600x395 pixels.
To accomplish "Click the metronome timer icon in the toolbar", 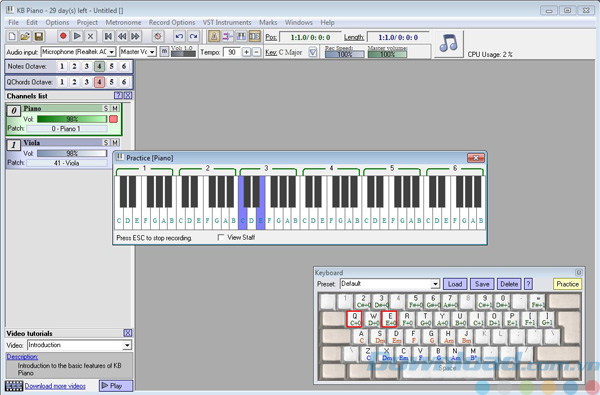I will tap(158, 36).
